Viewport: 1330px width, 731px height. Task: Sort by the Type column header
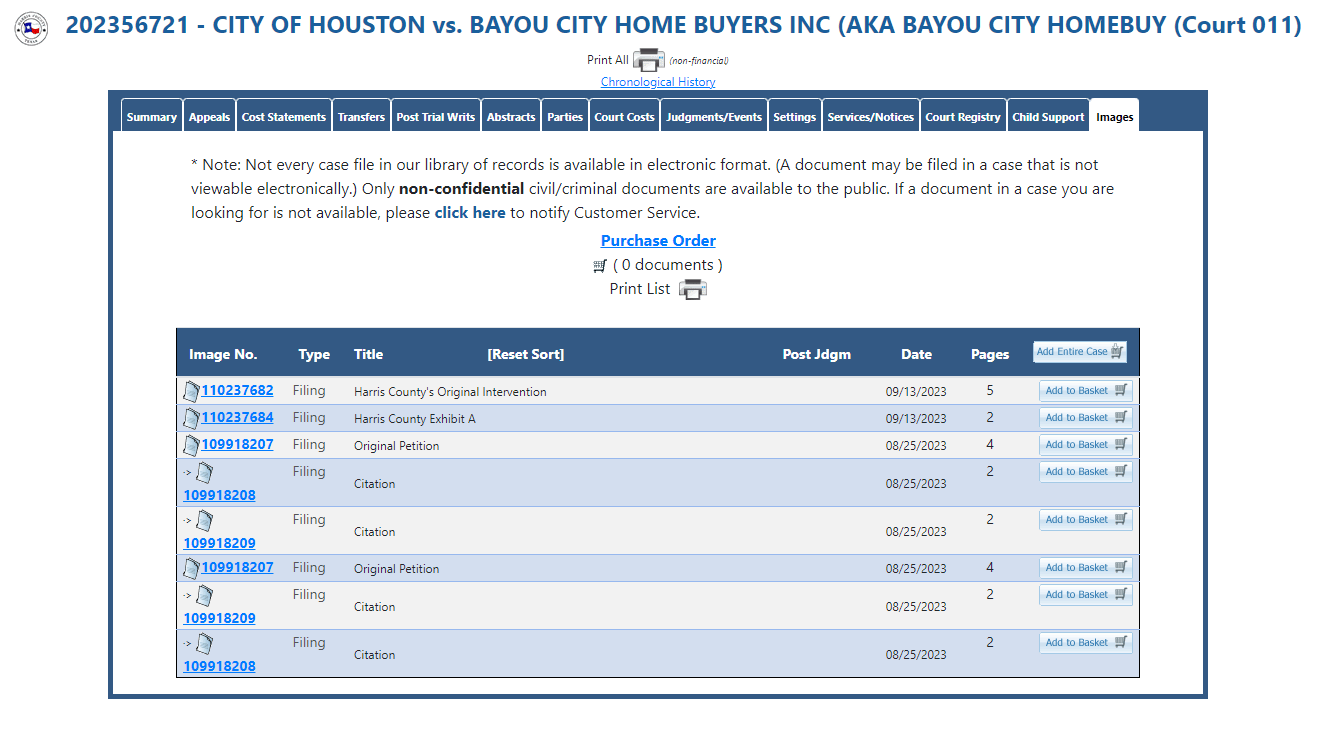tap(314, 354)
